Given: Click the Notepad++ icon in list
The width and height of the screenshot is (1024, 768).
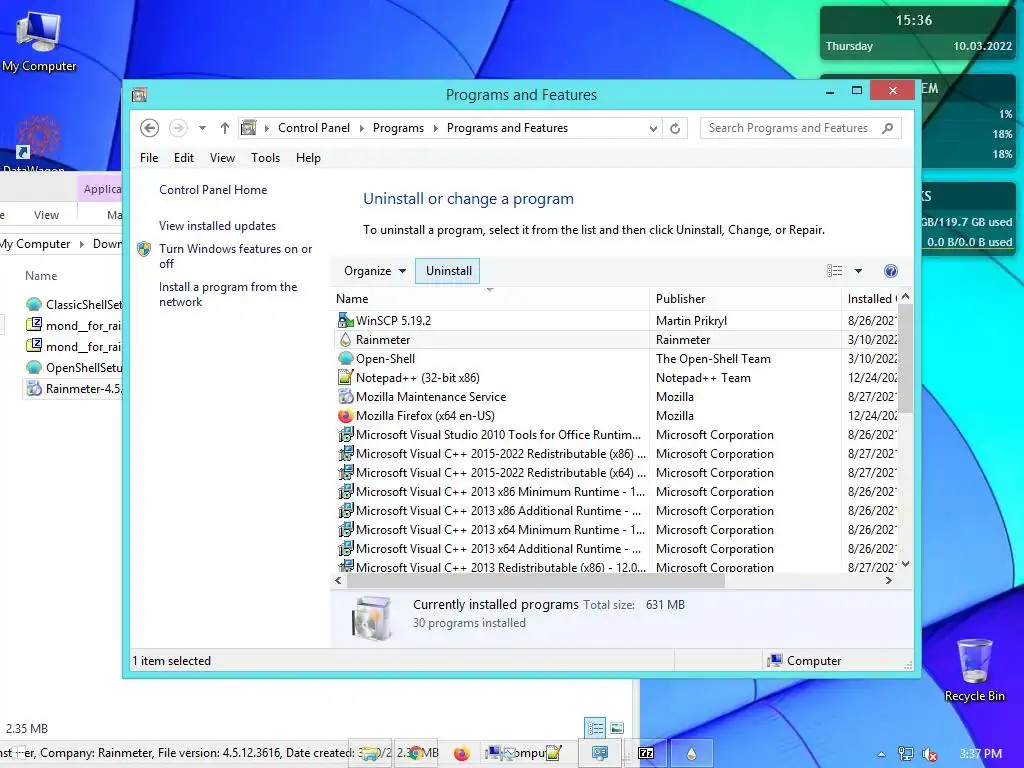Looking at the screenshot, I should click(345, 377).
